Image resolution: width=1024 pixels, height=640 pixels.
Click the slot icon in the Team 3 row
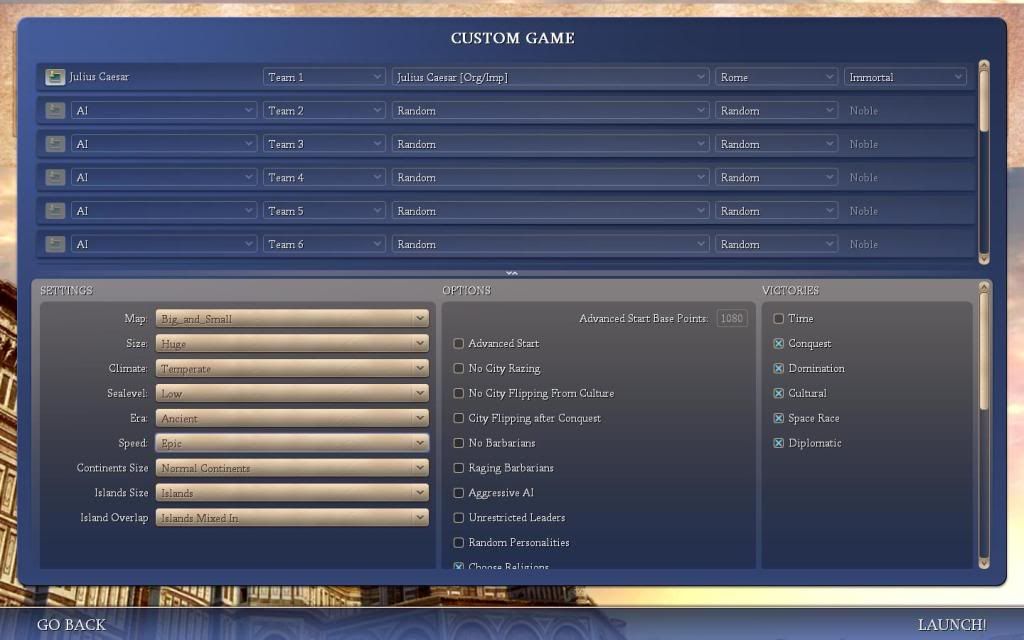(x=55, y=144)
